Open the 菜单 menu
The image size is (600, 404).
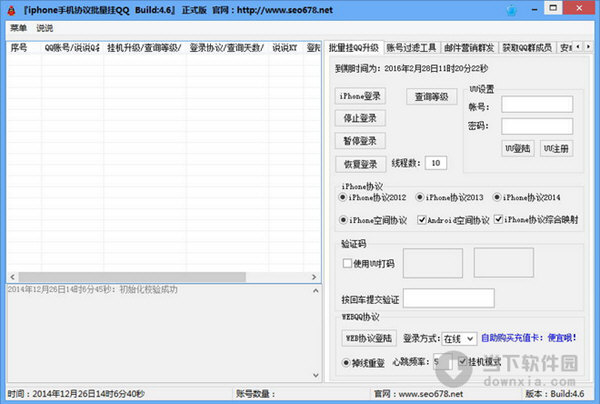(18, 28)
